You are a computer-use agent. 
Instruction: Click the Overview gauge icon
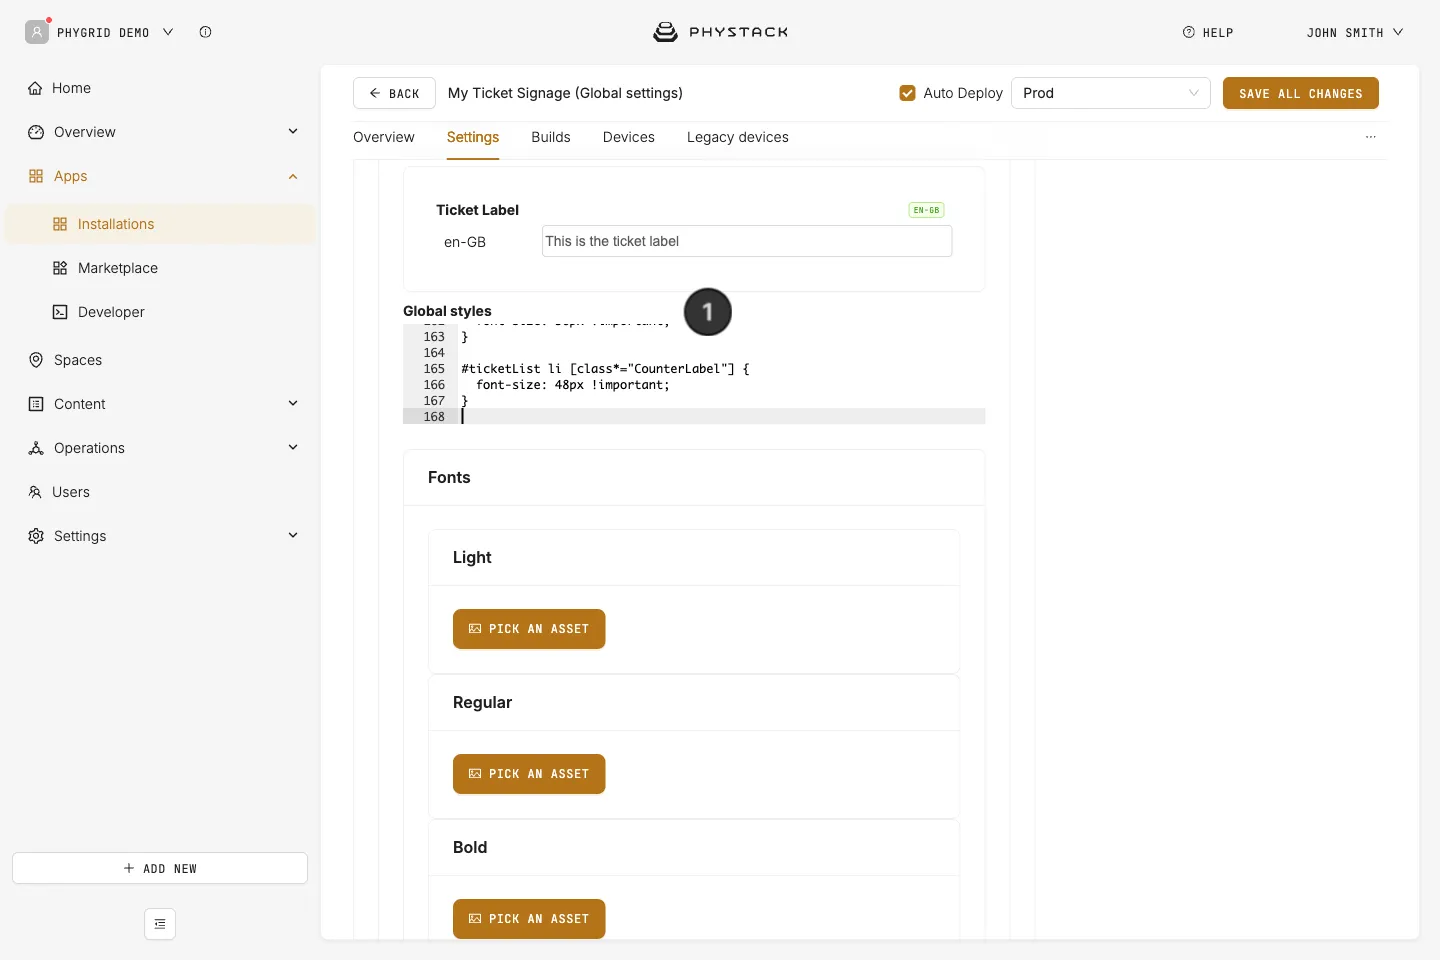36,132
